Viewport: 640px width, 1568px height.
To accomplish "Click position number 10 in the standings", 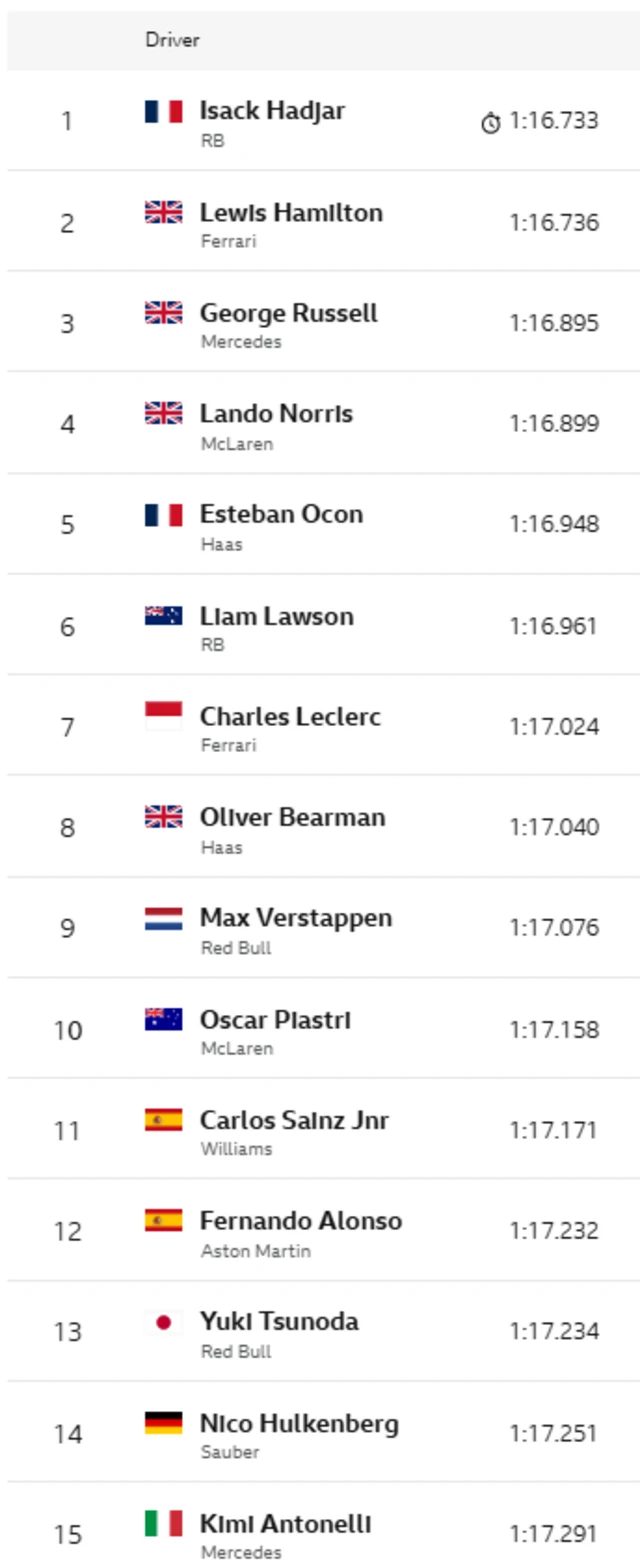I will click(67, 1030).
